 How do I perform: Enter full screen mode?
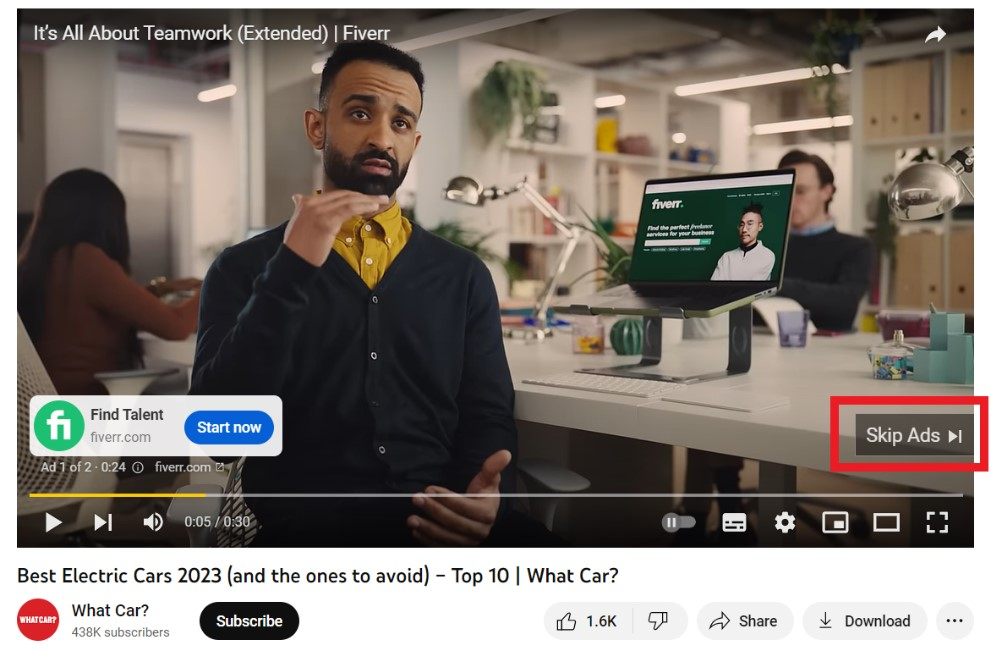pyautogui.click(x=937, y=523)
